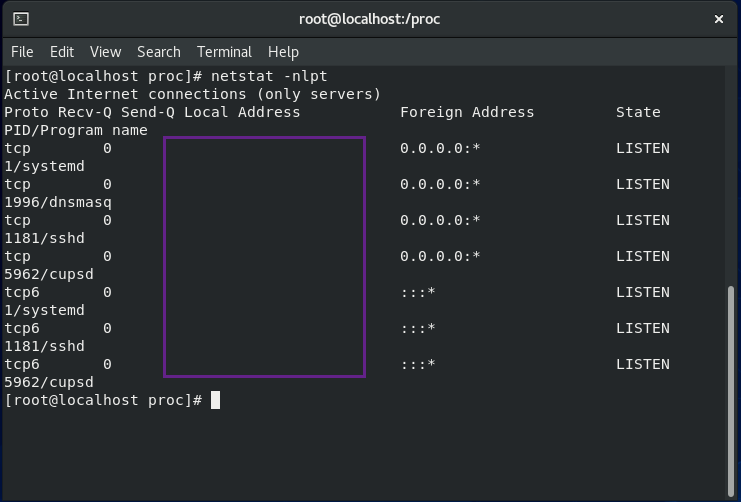Viewport: 741px width, 502px height.
Task: Click the 'Local Address' header text
Action: tap(242, 112)
